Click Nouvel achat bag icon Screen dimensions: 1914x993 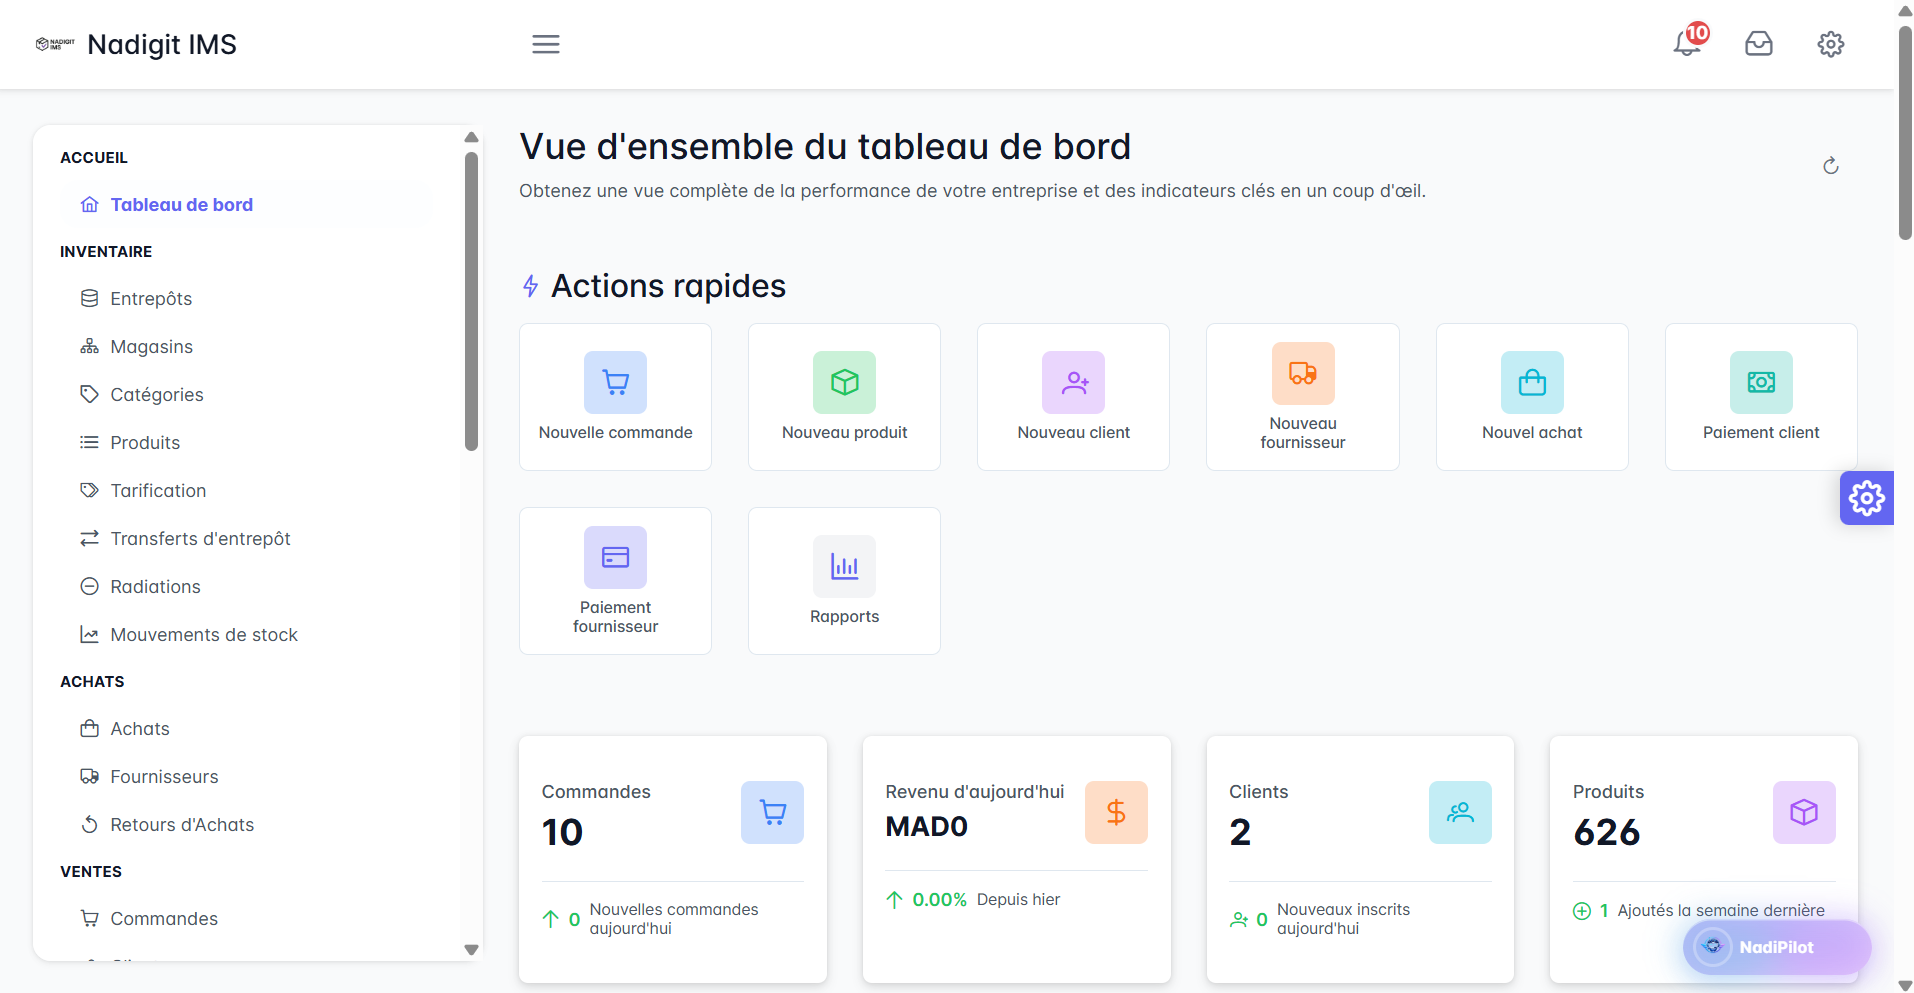click(1532, 382)
